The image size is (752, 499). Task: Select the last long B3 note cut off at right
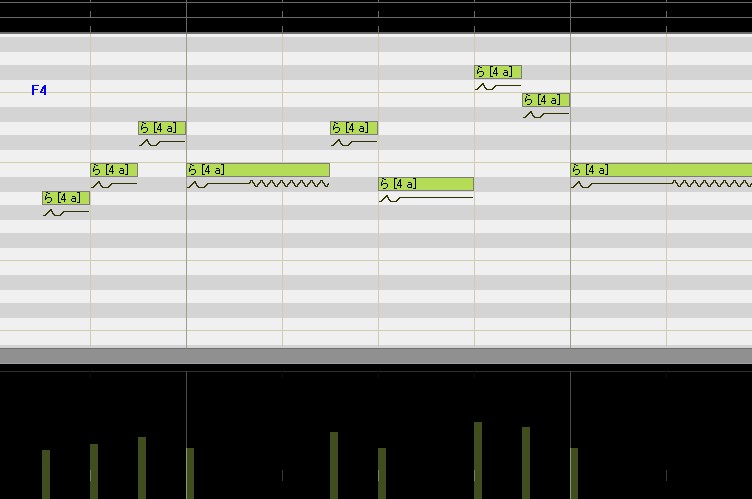pyautogui.click(x=661, y=170)
